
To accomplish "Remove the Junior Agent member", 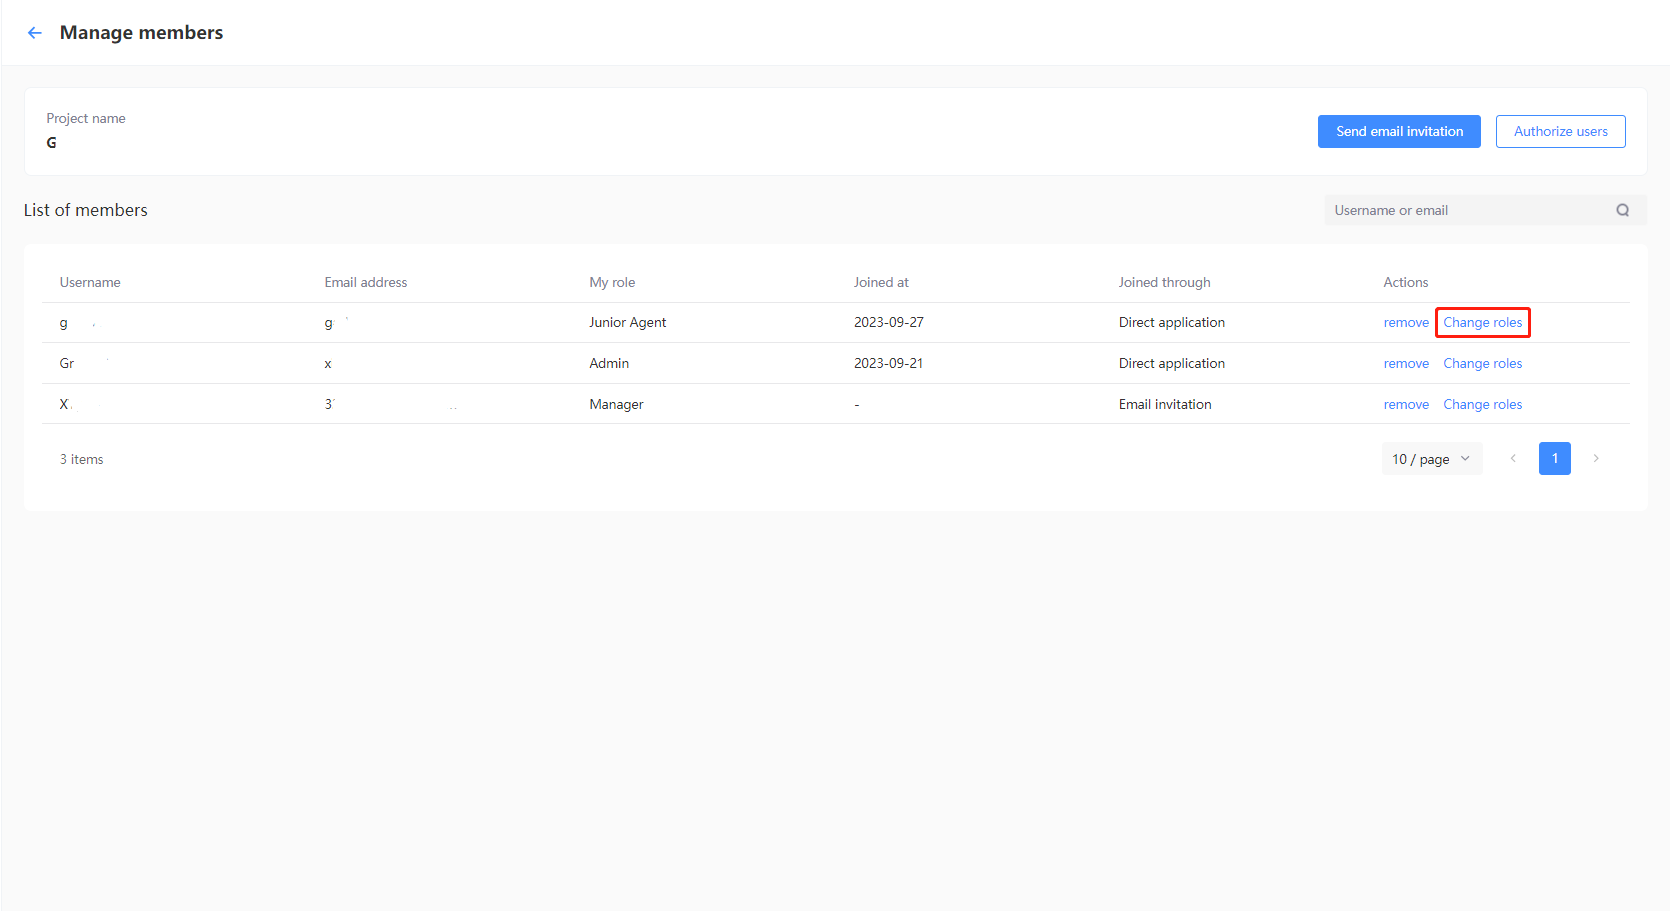I will click(x=1406, y=323).
